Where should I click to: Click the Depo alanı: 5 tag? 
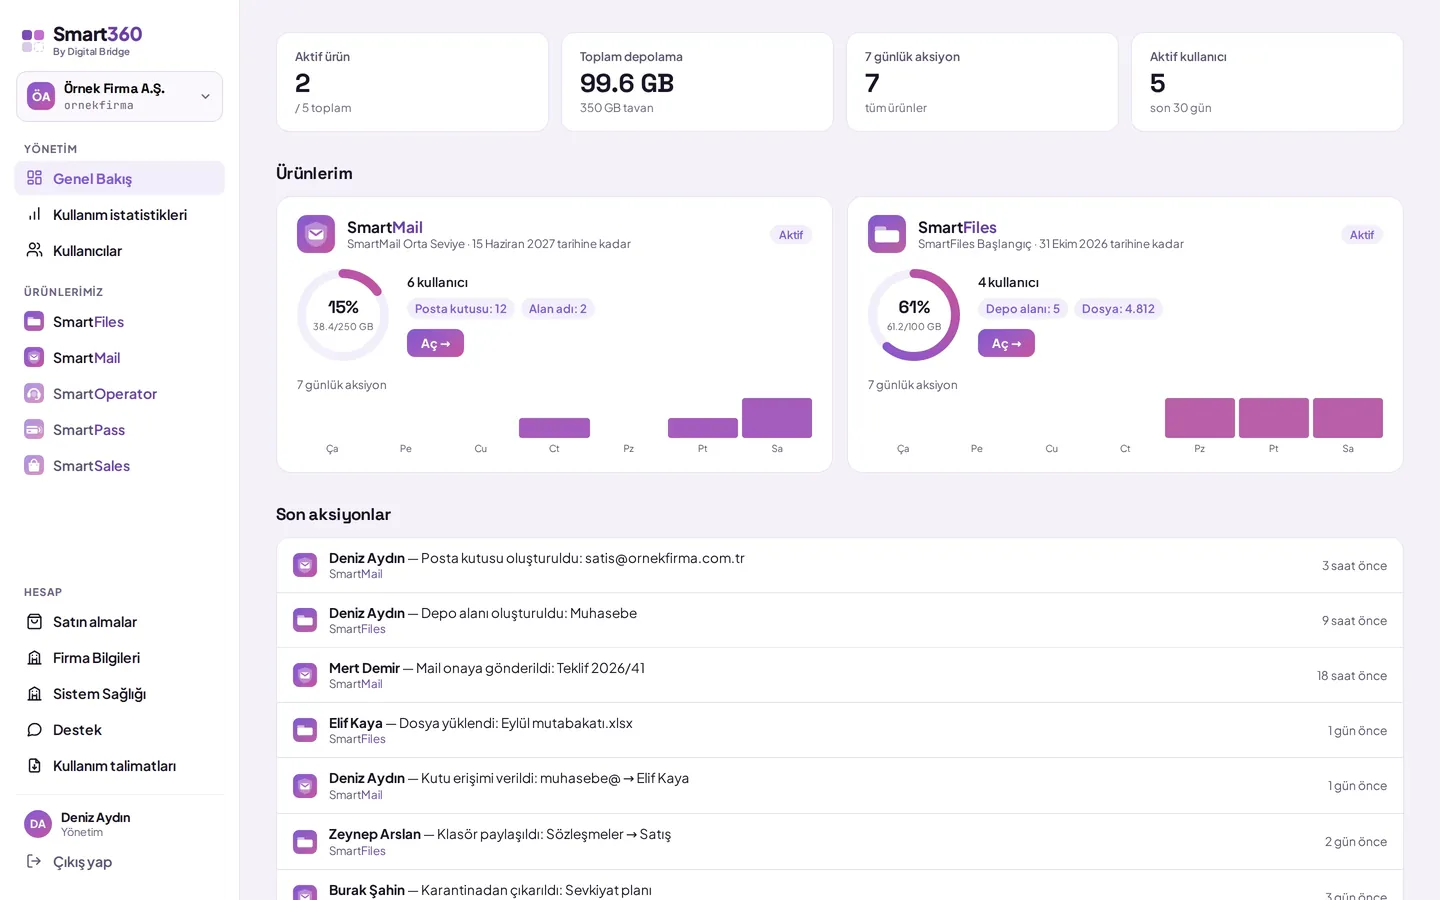click(x=1023, y=309)
